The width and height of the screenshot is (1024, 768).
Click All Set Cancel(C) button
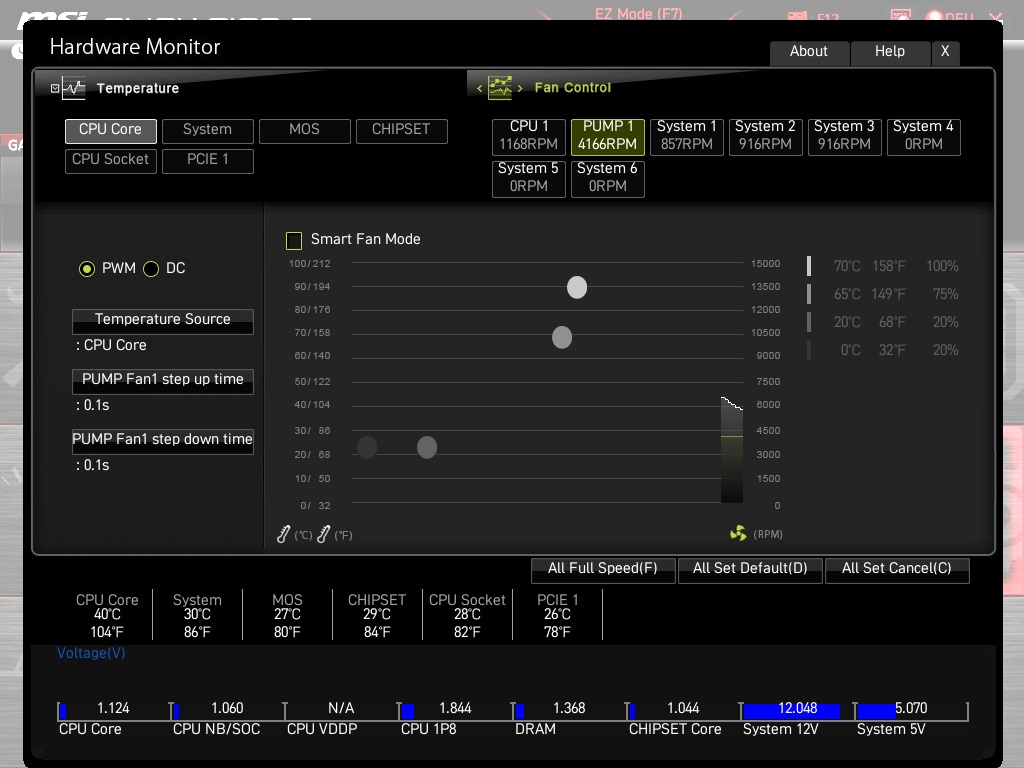(x=897, y=569)
